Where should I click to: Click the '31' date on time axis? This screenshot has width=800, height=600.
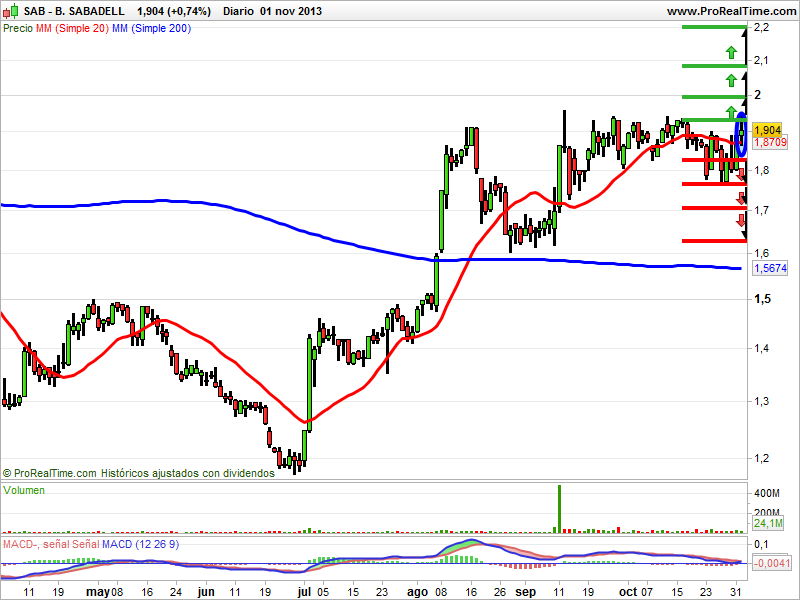pos(736,592)
